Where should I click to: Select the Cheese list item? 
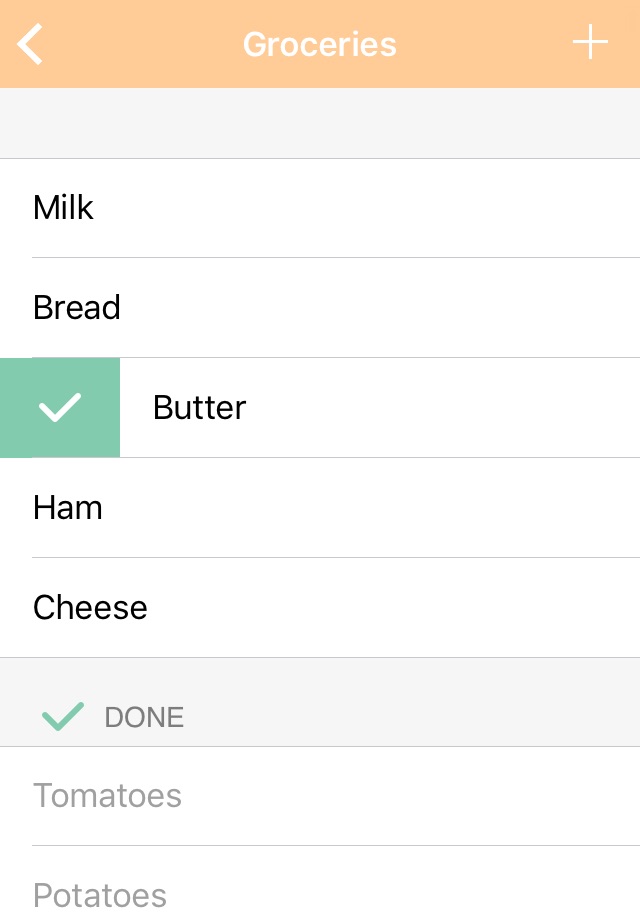pos(320,607)
